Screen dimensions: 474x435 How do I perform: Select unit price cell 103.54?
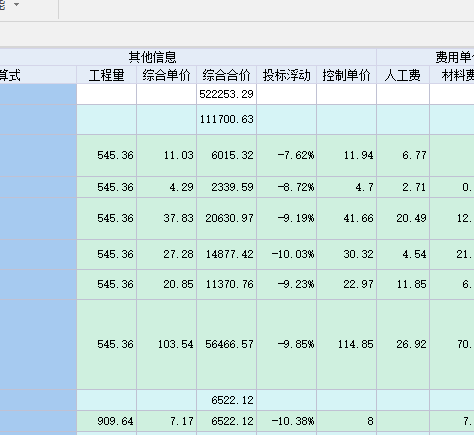coord(167,344)
